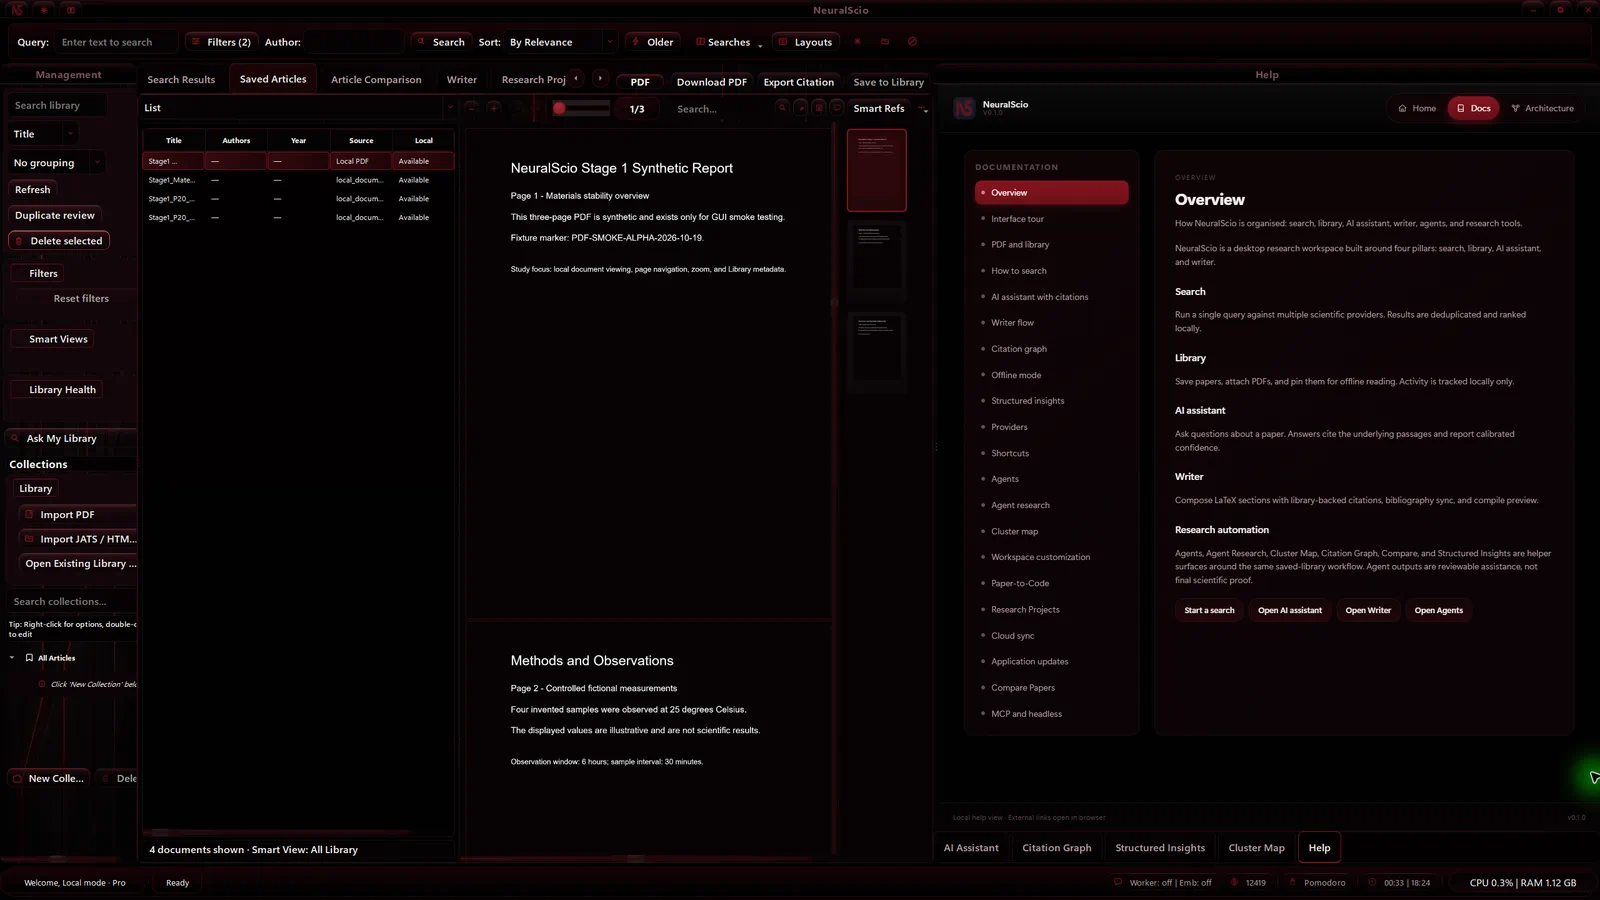
Task: Collapse the All Articles tree node
Action: tap(12, 658)
